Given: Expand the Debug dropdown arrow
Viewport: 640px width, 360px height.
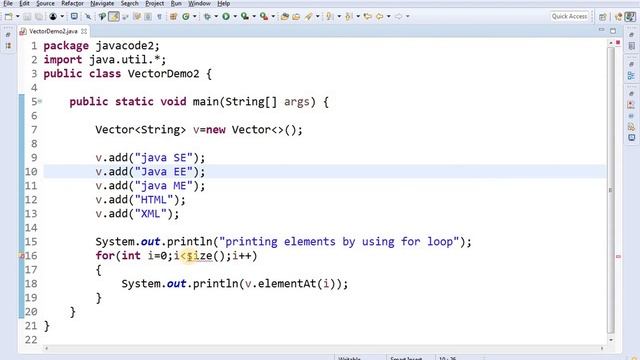Looking at the screenshot, I should (216, 16).
